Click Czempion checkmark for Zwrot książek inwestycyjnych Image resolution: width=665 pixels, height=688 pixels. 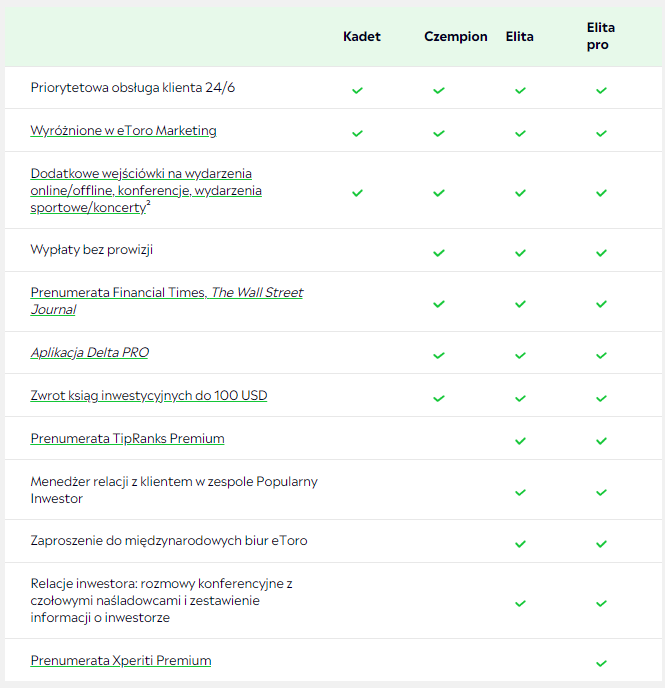click(438, 398)
